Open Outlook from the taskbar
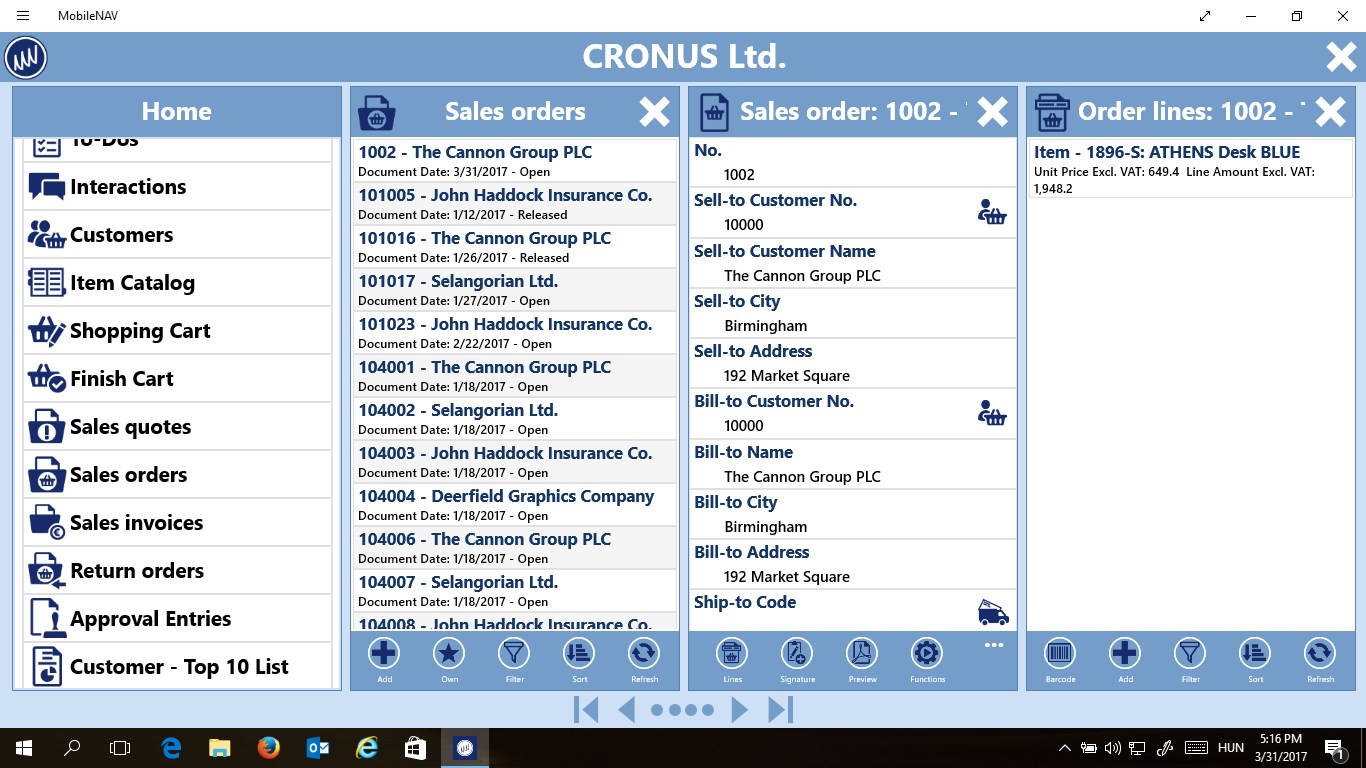 [x=318, y=747]
